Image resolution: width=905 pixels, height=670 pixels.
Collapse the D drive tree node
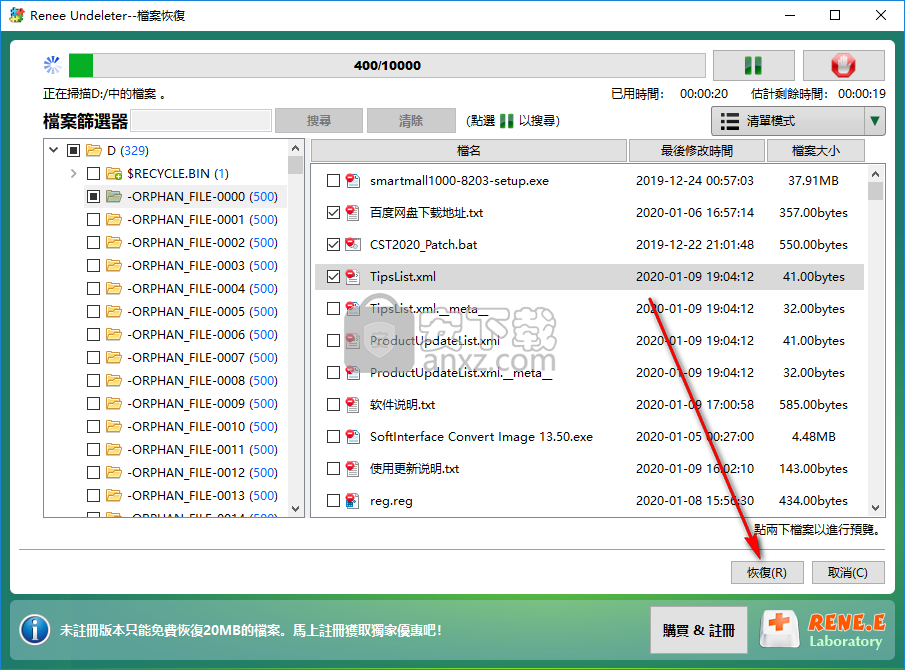[x=54, y=150]
